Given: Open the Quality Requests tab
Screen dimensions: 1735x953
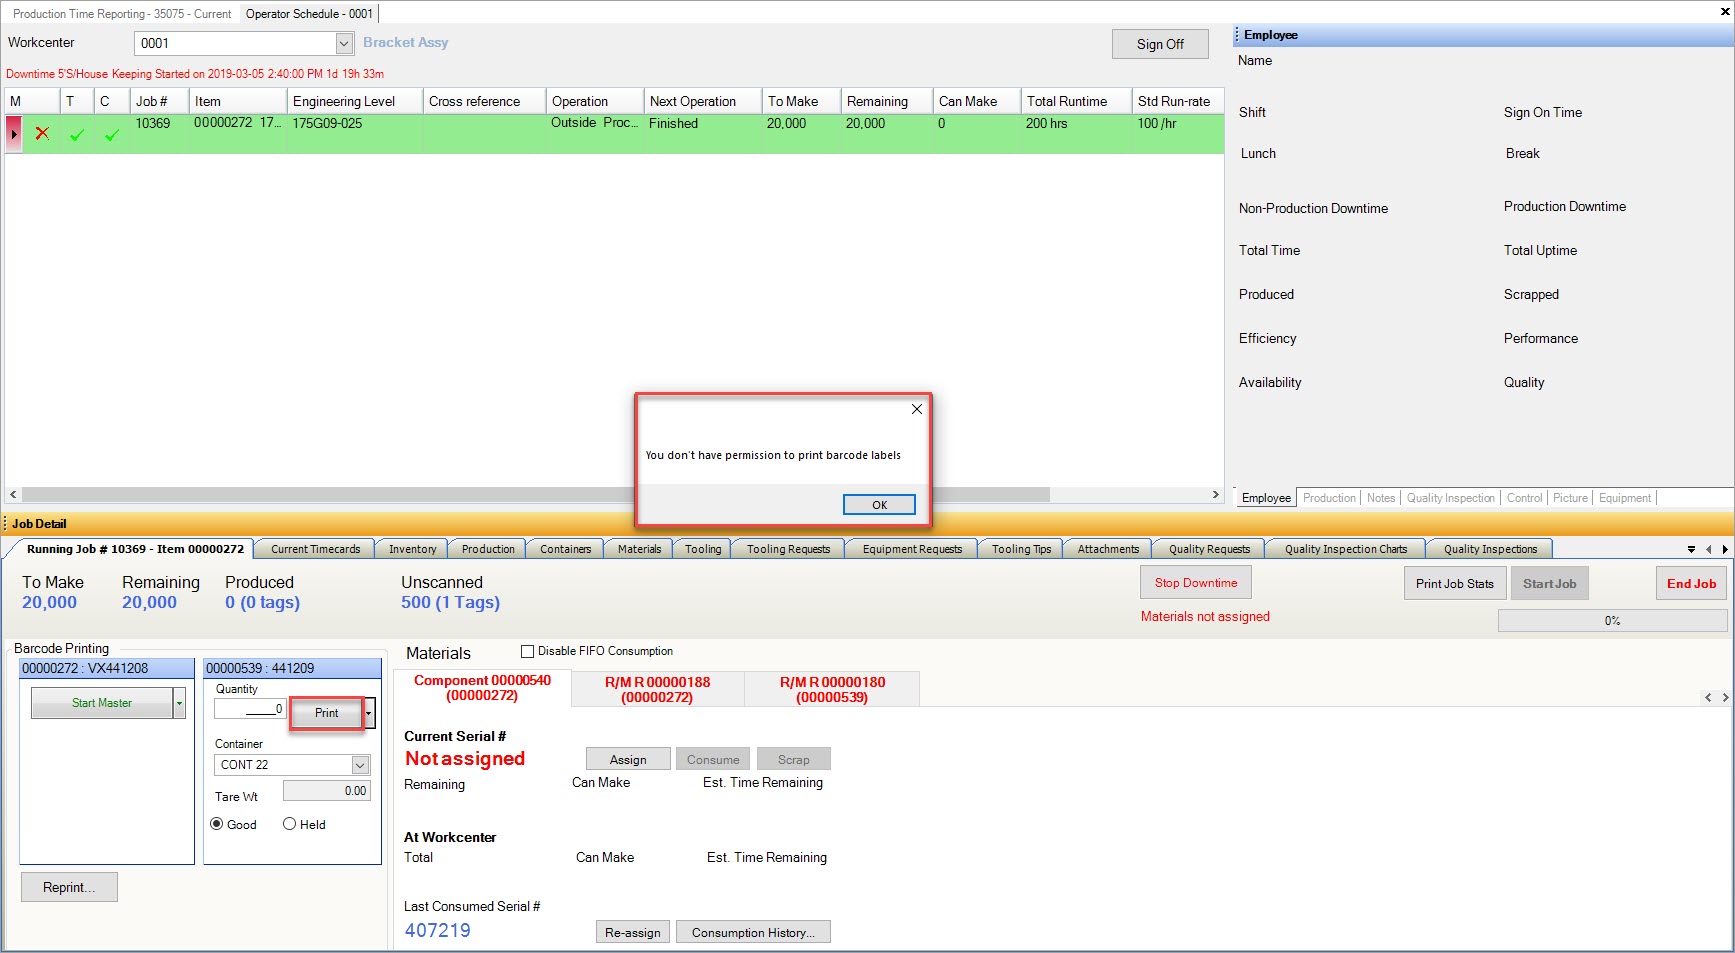Looking at the screenshot, I should [x=1209, y=549].
